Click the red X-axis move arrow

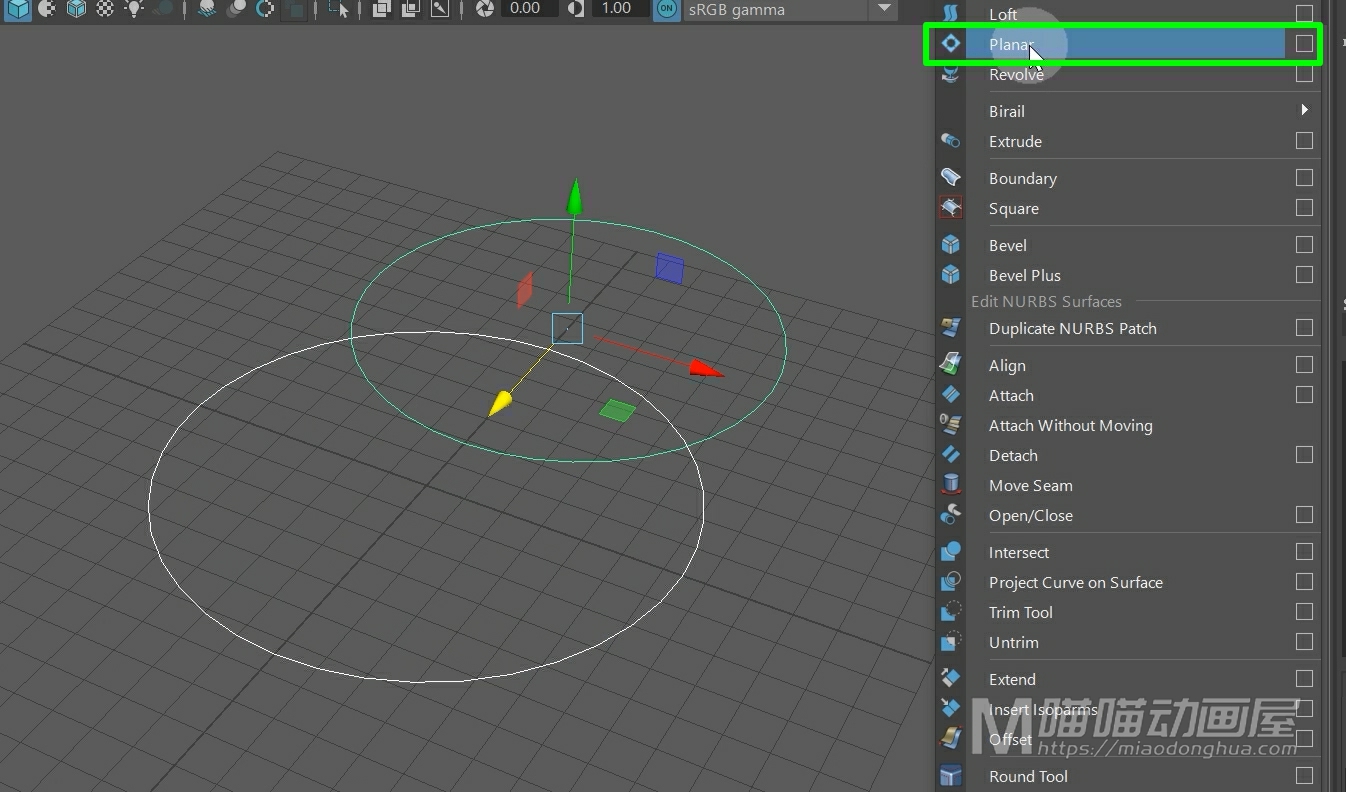click(707, 369)
